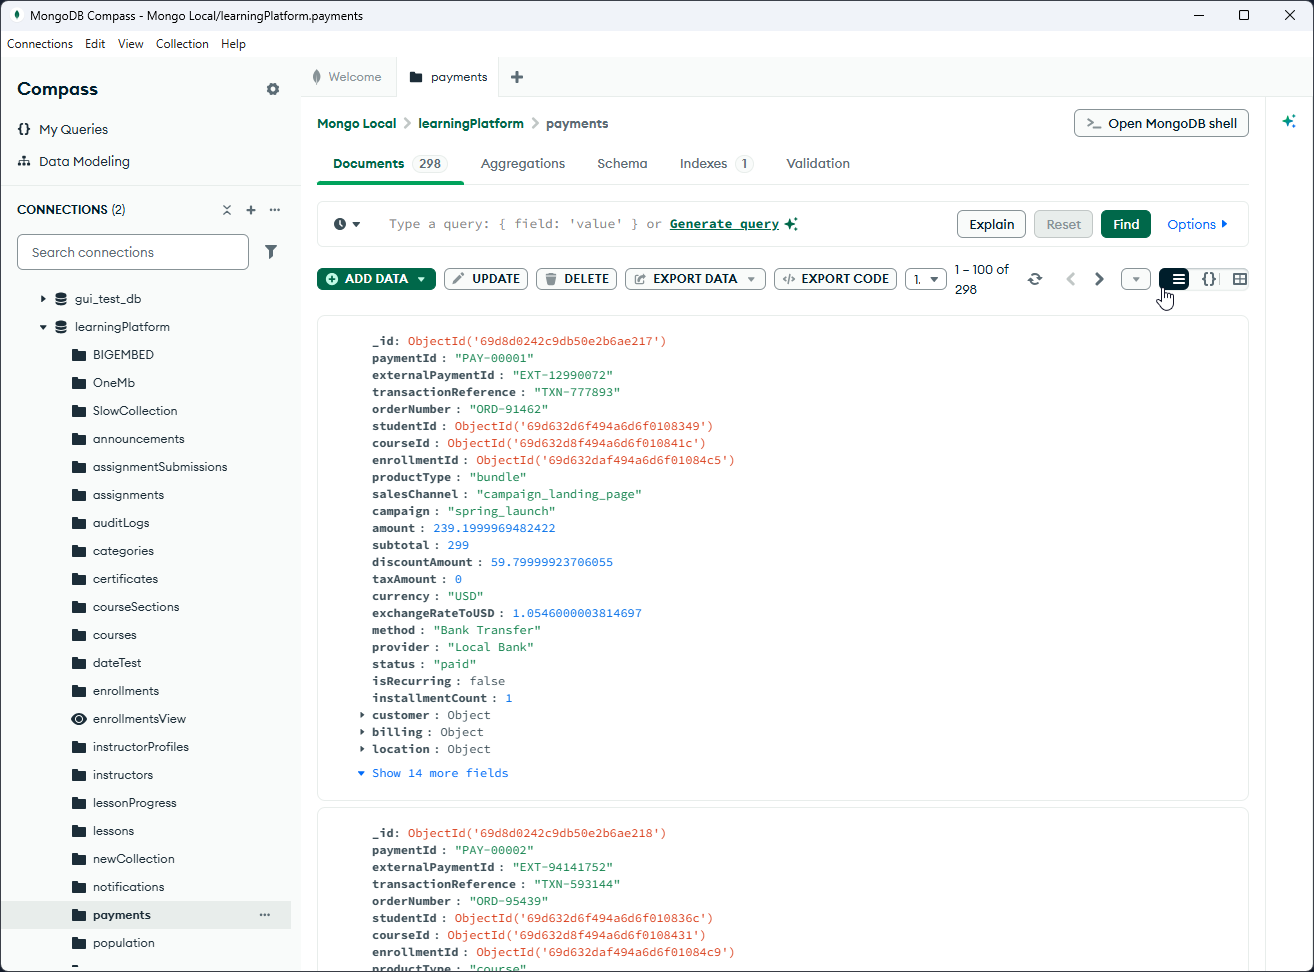The width and height of the screenshot is (1314, 972).
Task: Click the folder icon beside instructors
Action: coord(79,775)
